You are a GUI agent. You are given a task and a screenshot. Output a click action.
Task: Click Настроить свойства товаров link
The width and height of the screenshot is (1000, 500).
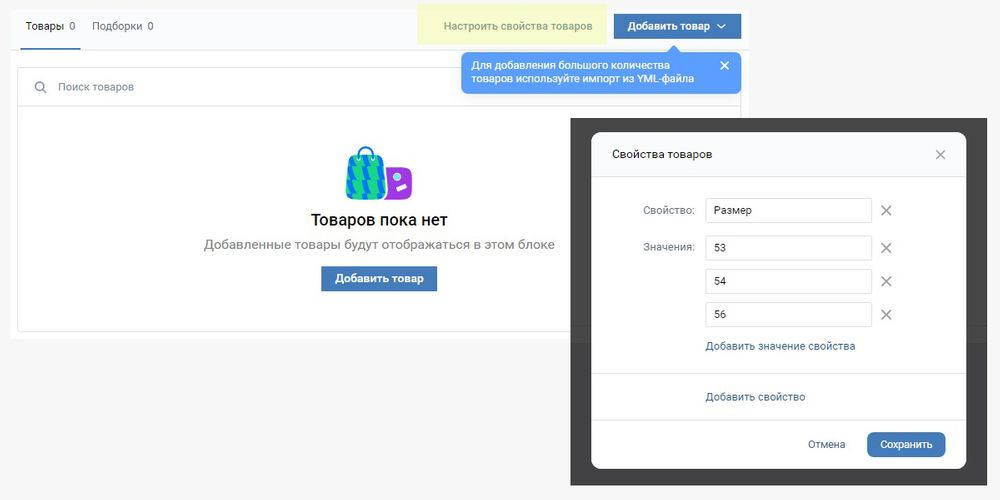[x=518, y=26]
